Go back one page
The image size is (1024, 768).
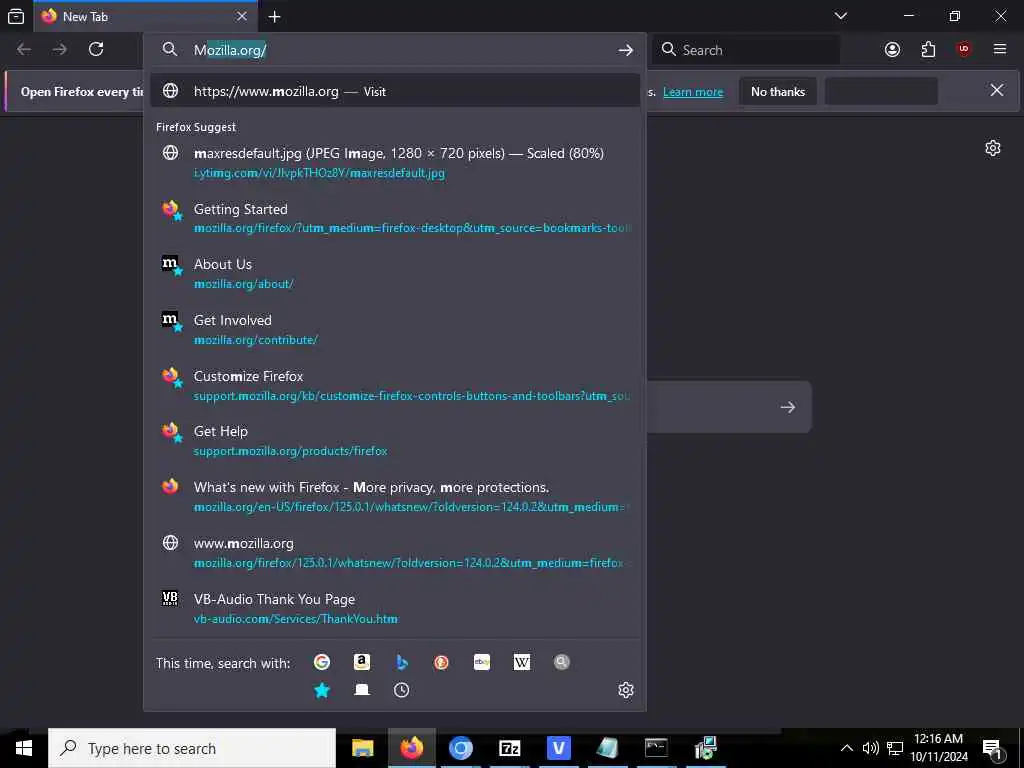24,50
